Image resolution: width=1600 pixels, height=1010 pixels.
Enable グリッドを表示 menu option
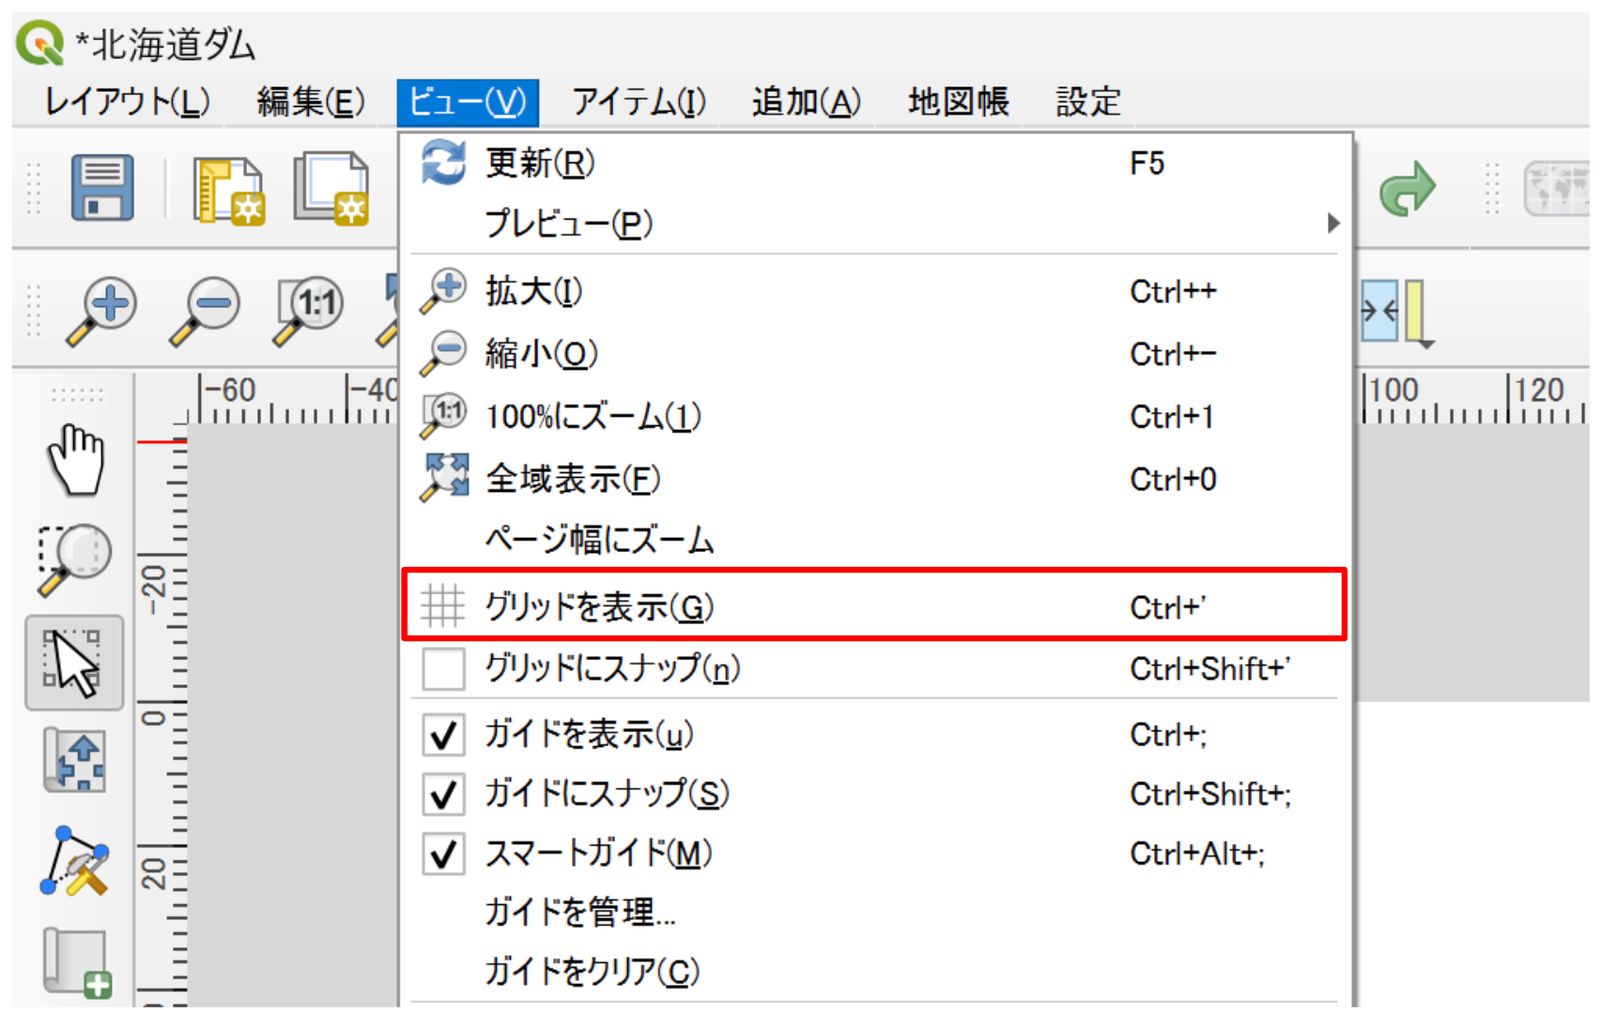(x=875, y=605)
